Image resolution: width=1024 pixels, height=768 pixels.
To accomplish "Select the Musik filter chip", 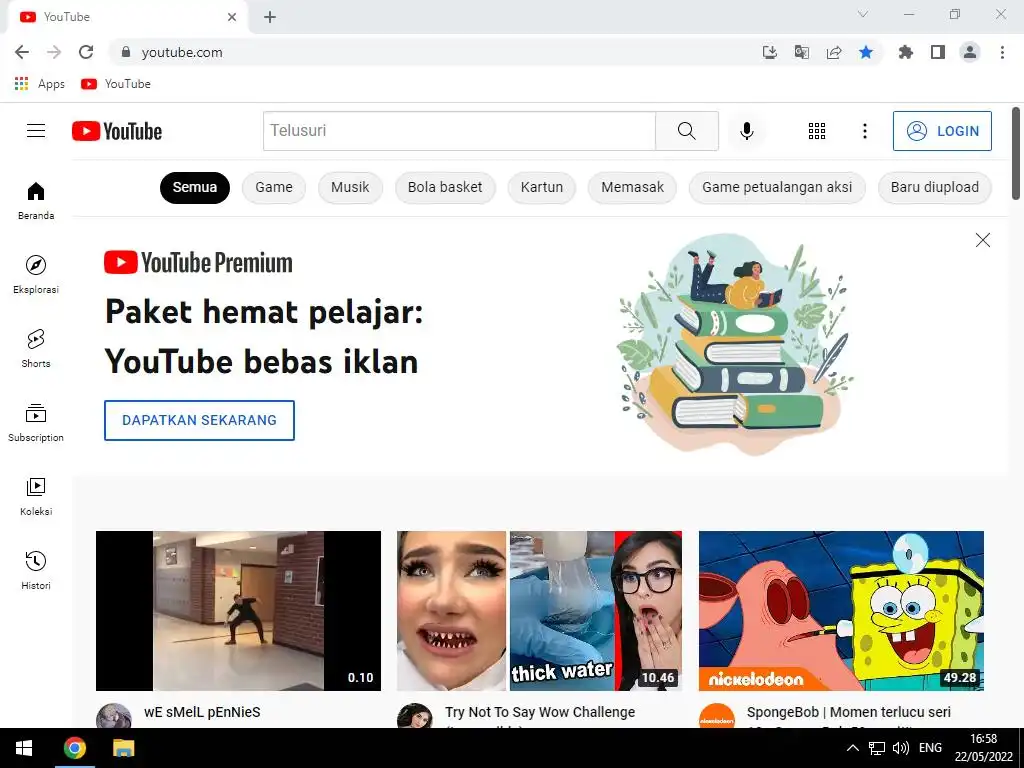I will pyautogui.click(x=350, y=187).
